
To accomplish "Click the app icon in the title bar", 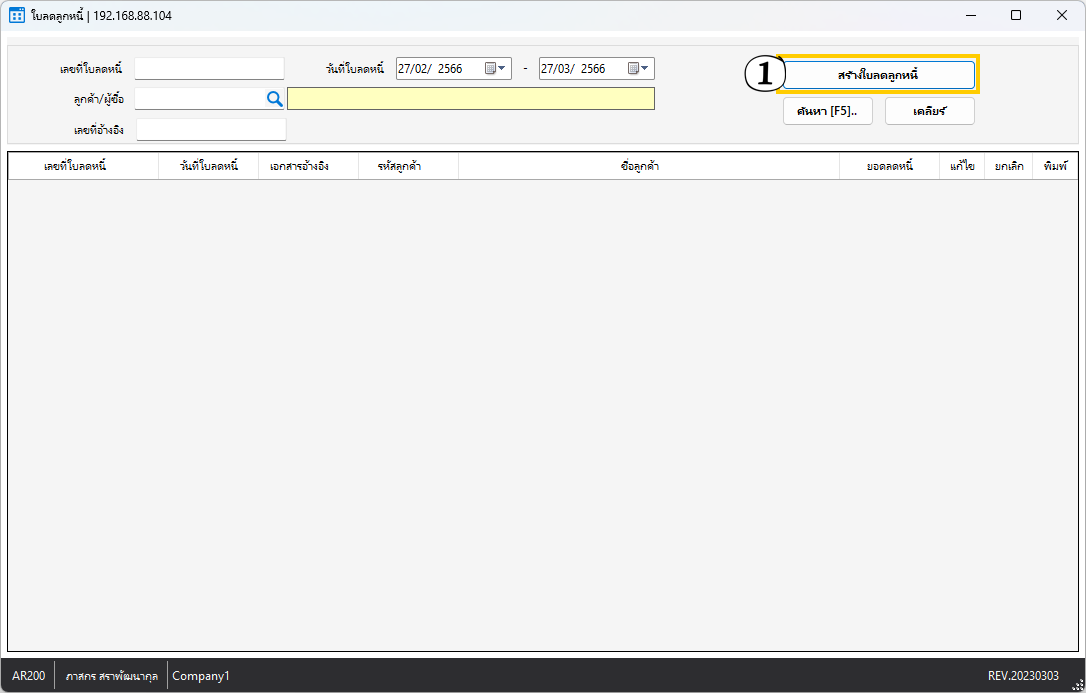I will coord(17,15).
